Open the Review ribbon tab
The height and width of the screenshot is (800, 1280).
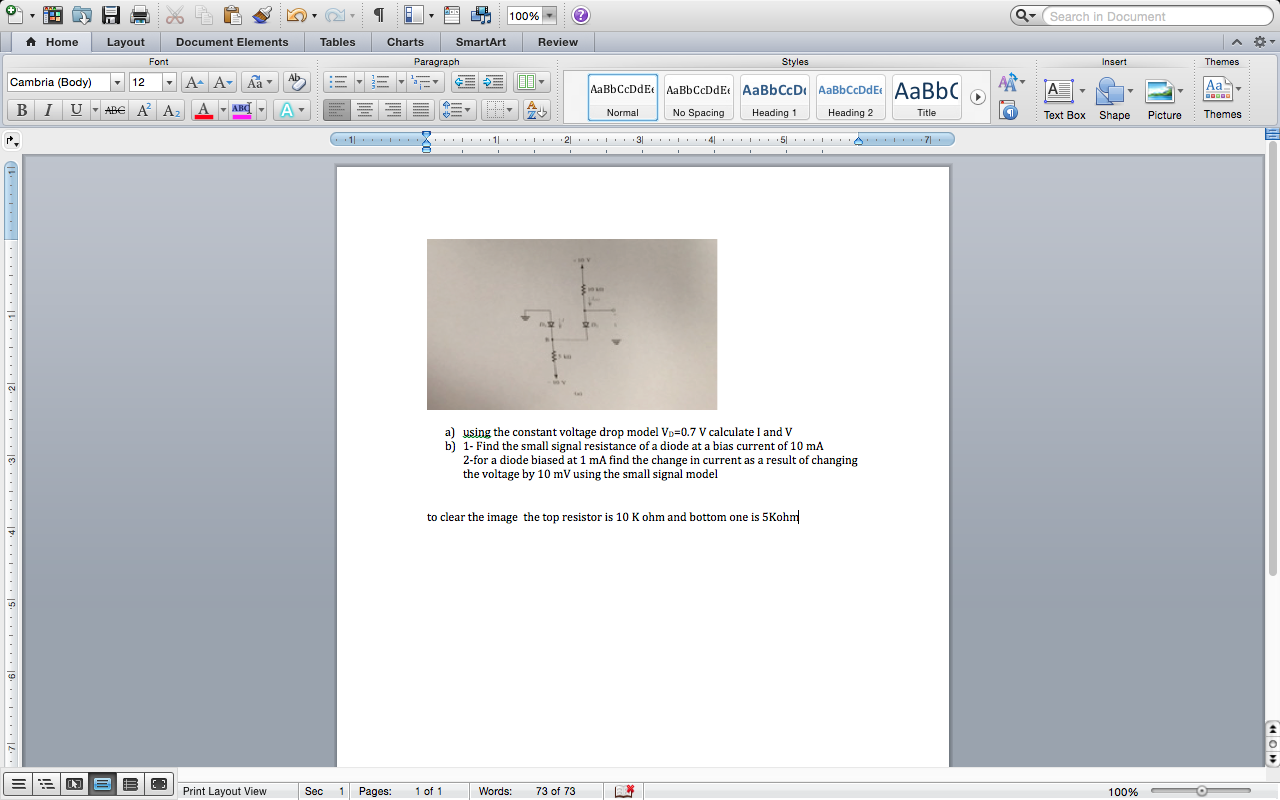pyautogui.click(x=557, y=42)
